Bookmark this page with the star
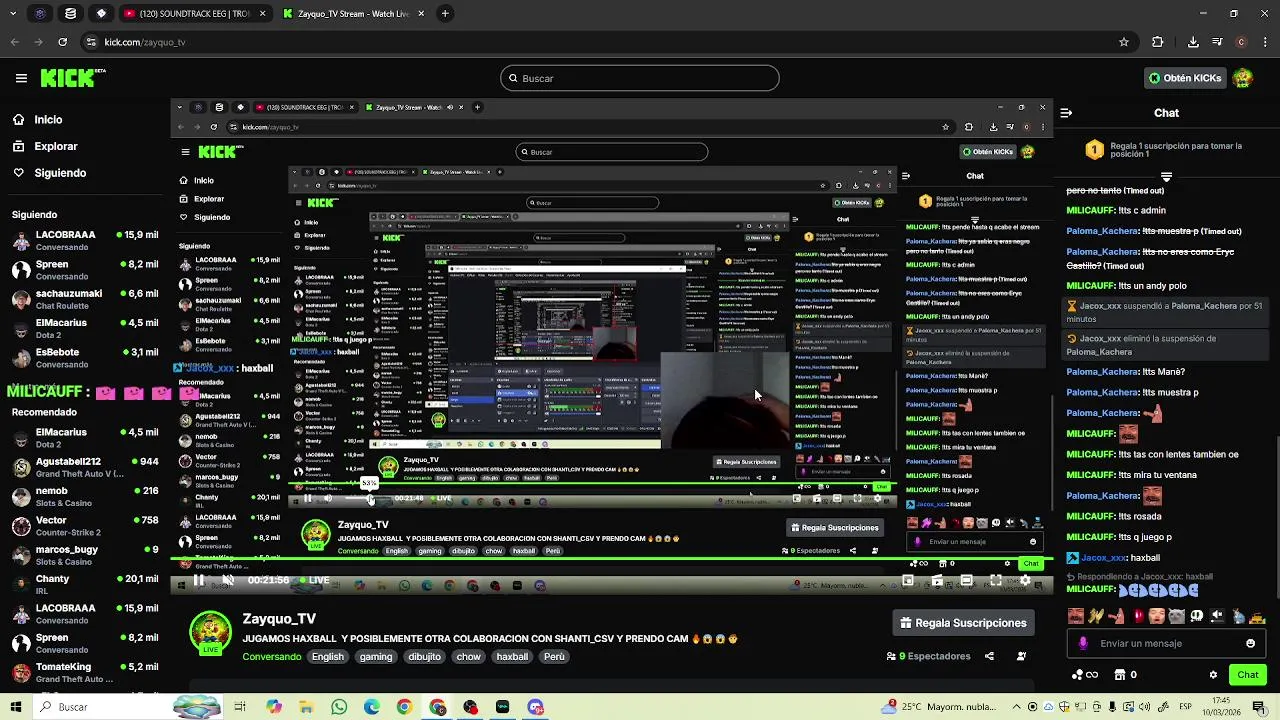Image resolution: width=1280 pixels, height=720 pixels. 1124,42
